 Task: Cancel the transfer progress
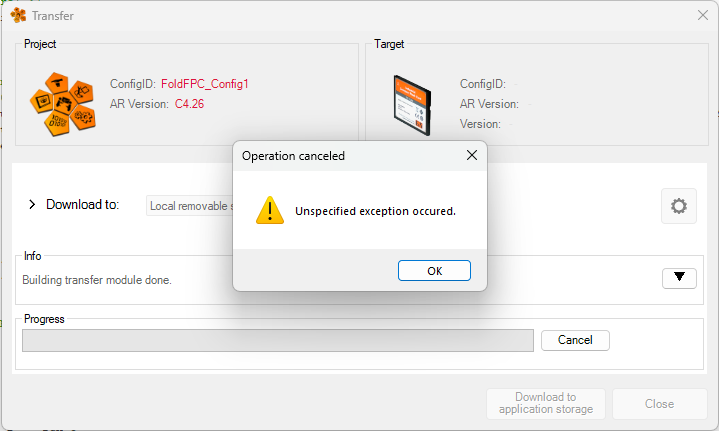point(575,340)
